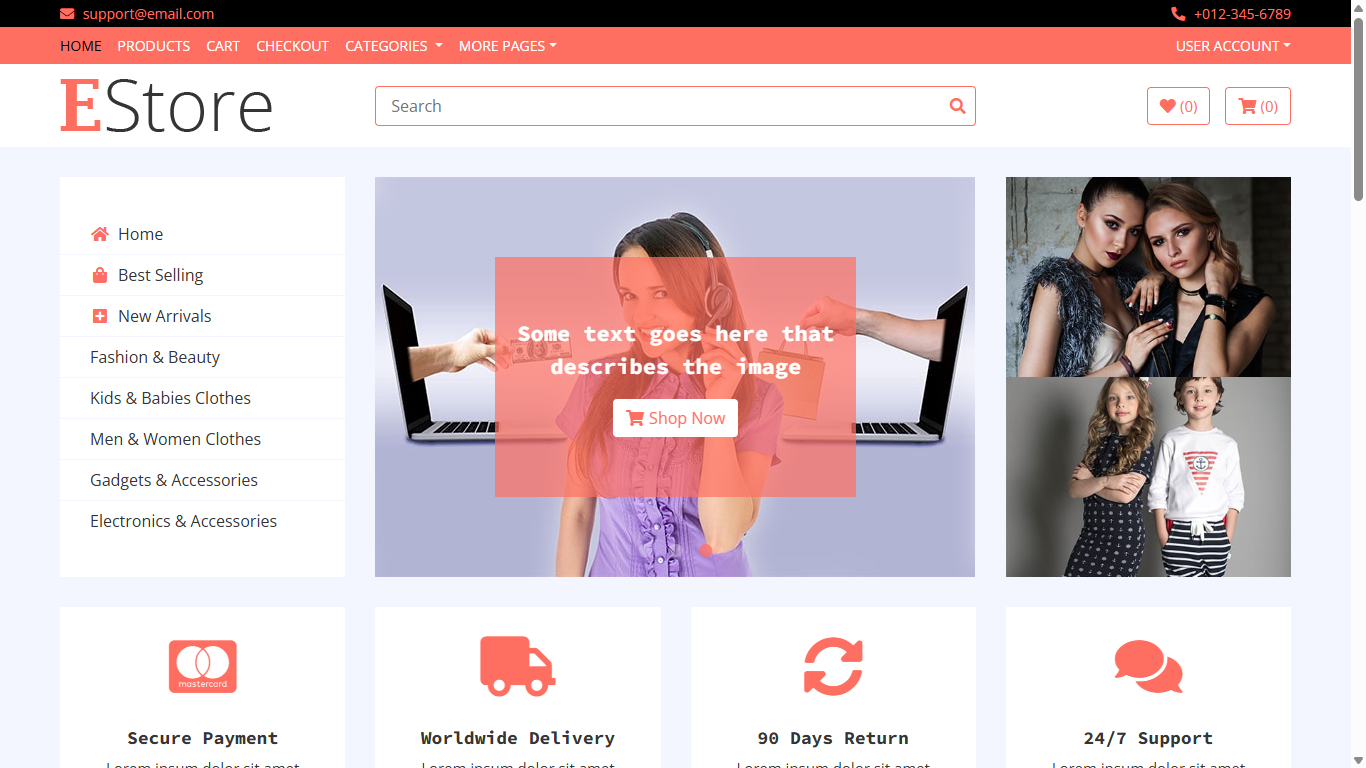Click the delivery truck icon
Screen dimensions: 1366x768
tap(517, 666)
